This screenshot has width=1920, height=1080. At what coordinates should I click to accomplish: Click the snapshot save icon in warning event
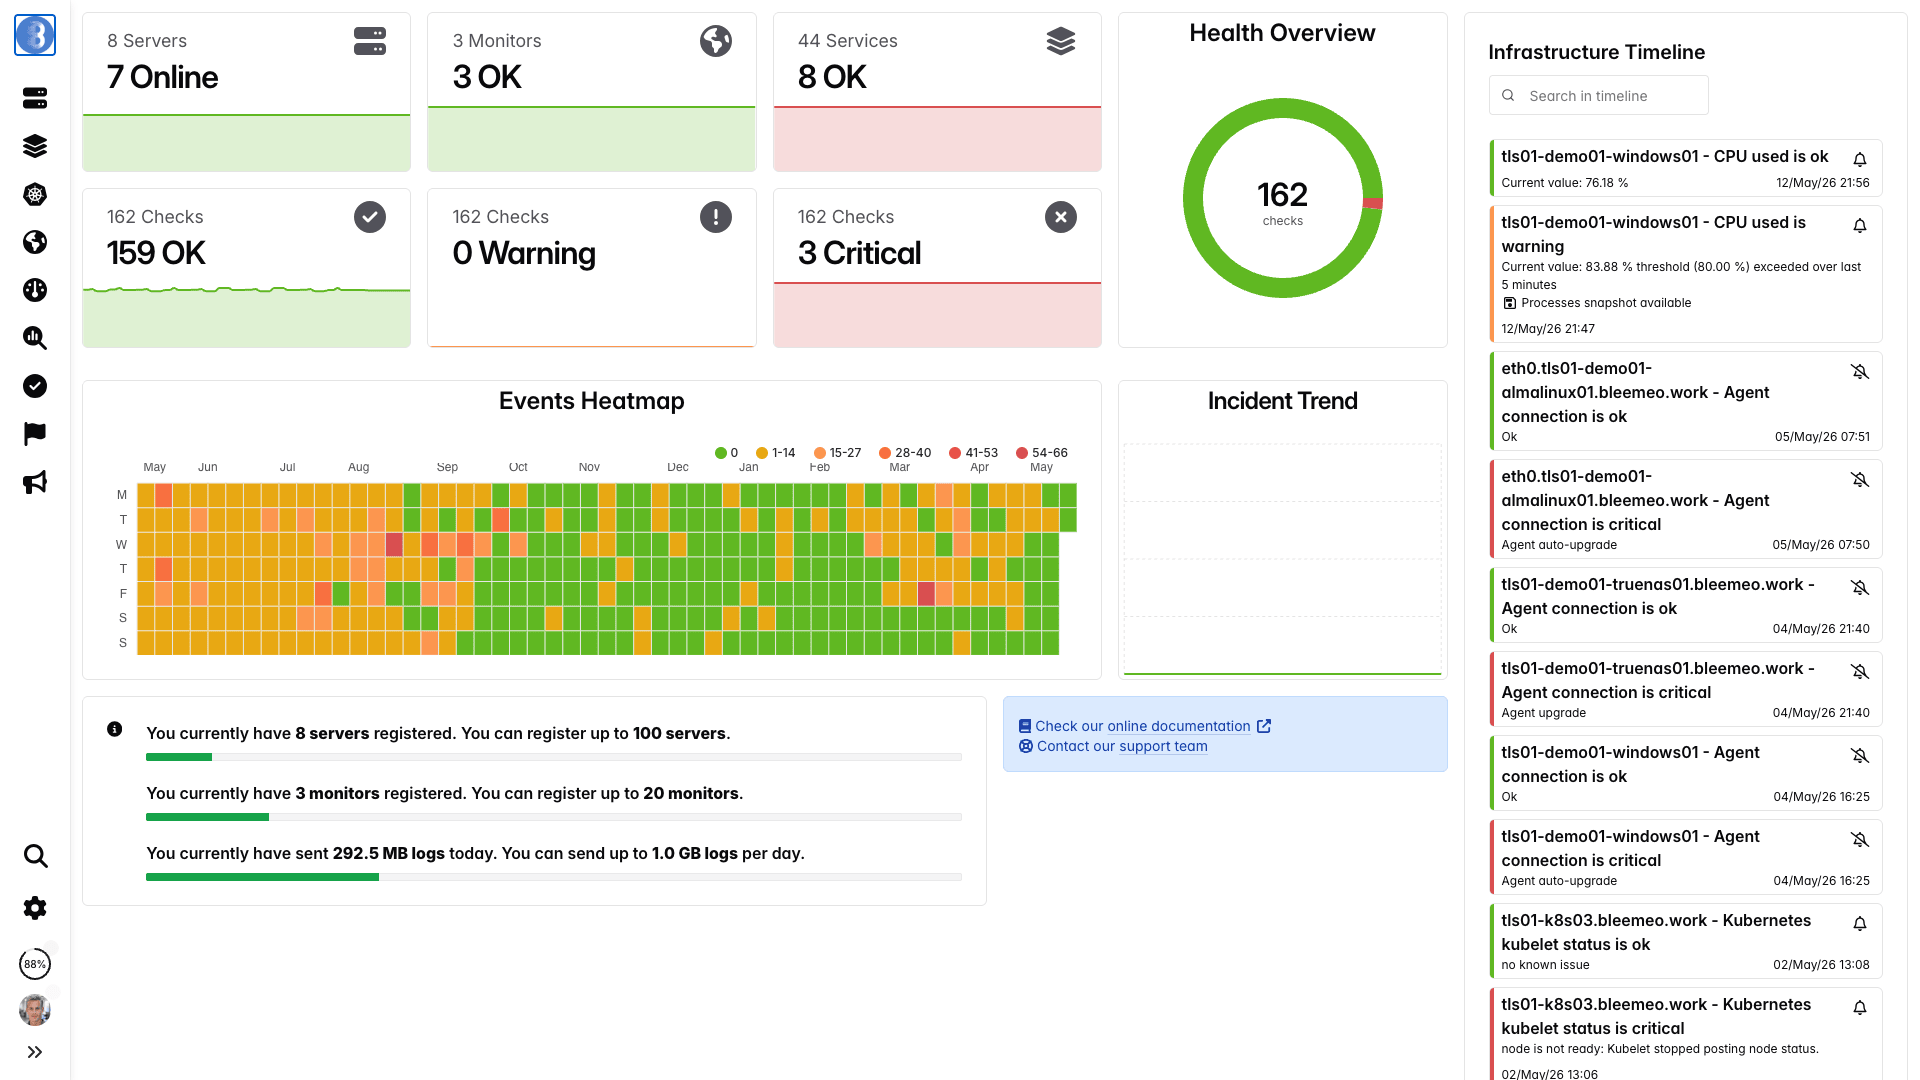(x=1510, y=303)
